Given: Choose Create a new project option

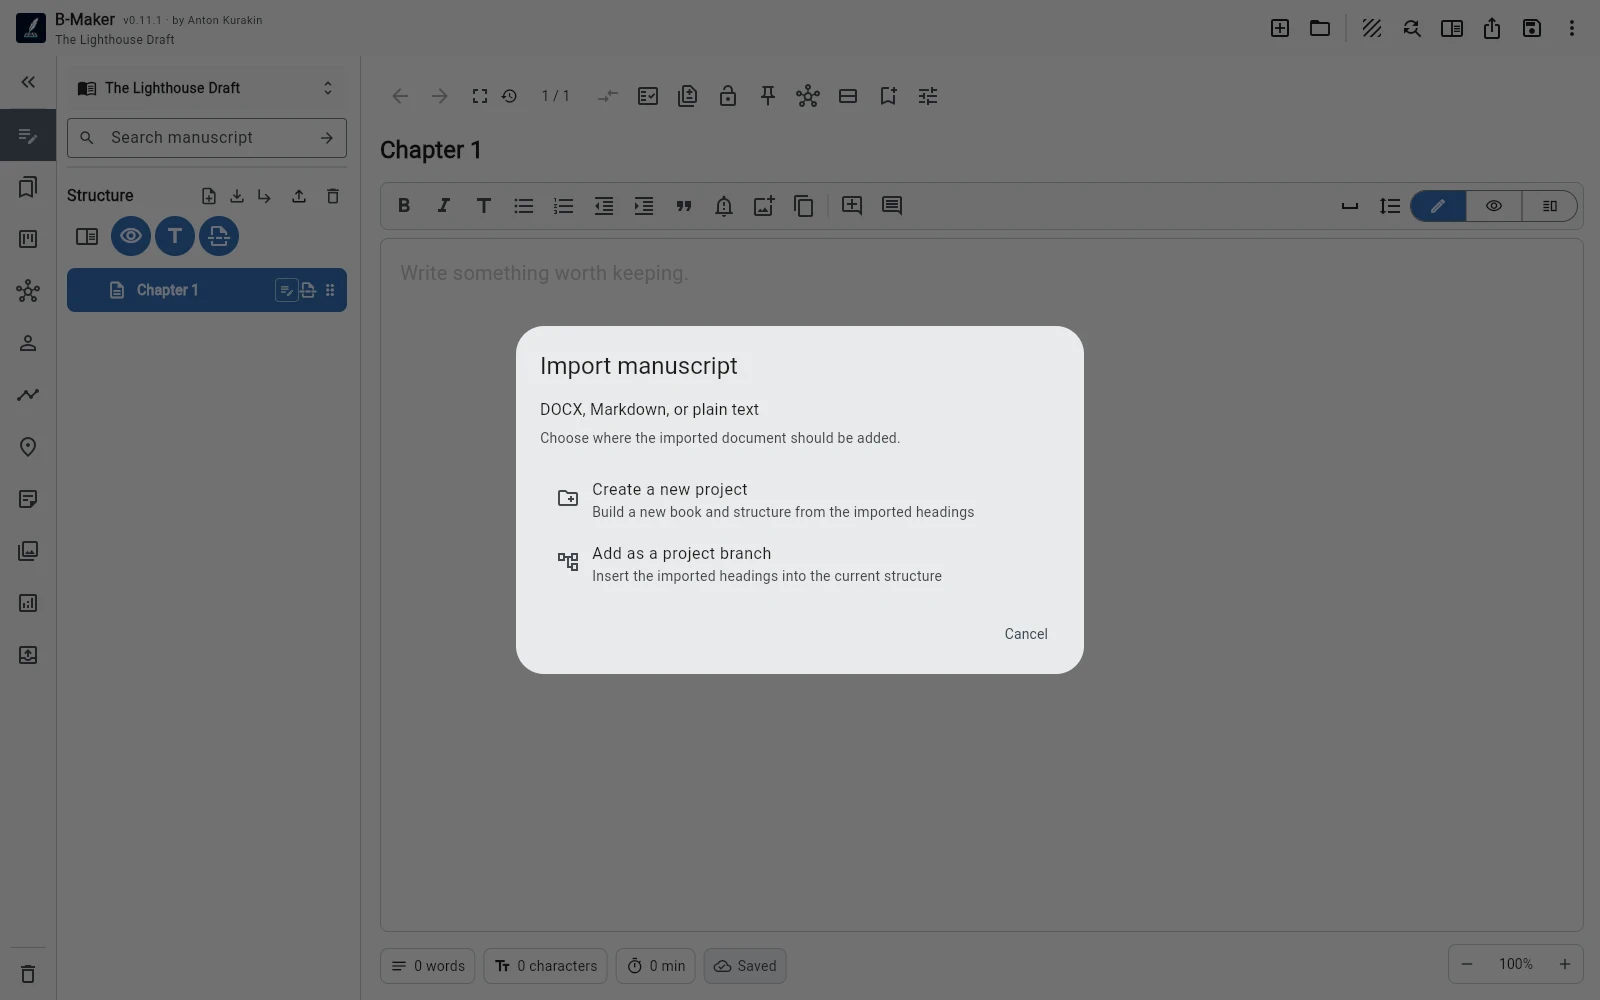Looking at the screenshot, I should pos(799,500).
